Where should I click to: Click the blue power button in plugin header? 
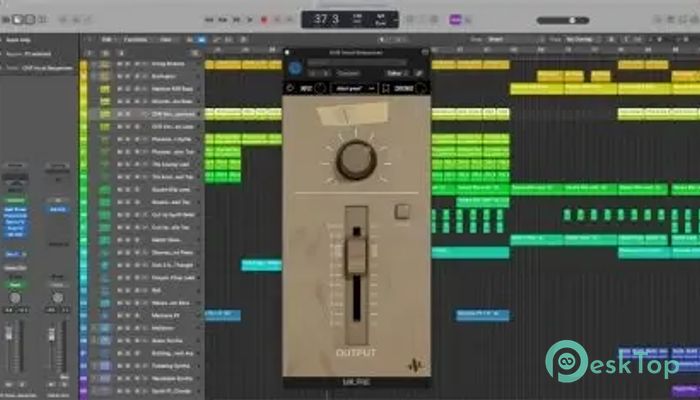[x=296, y=68]
